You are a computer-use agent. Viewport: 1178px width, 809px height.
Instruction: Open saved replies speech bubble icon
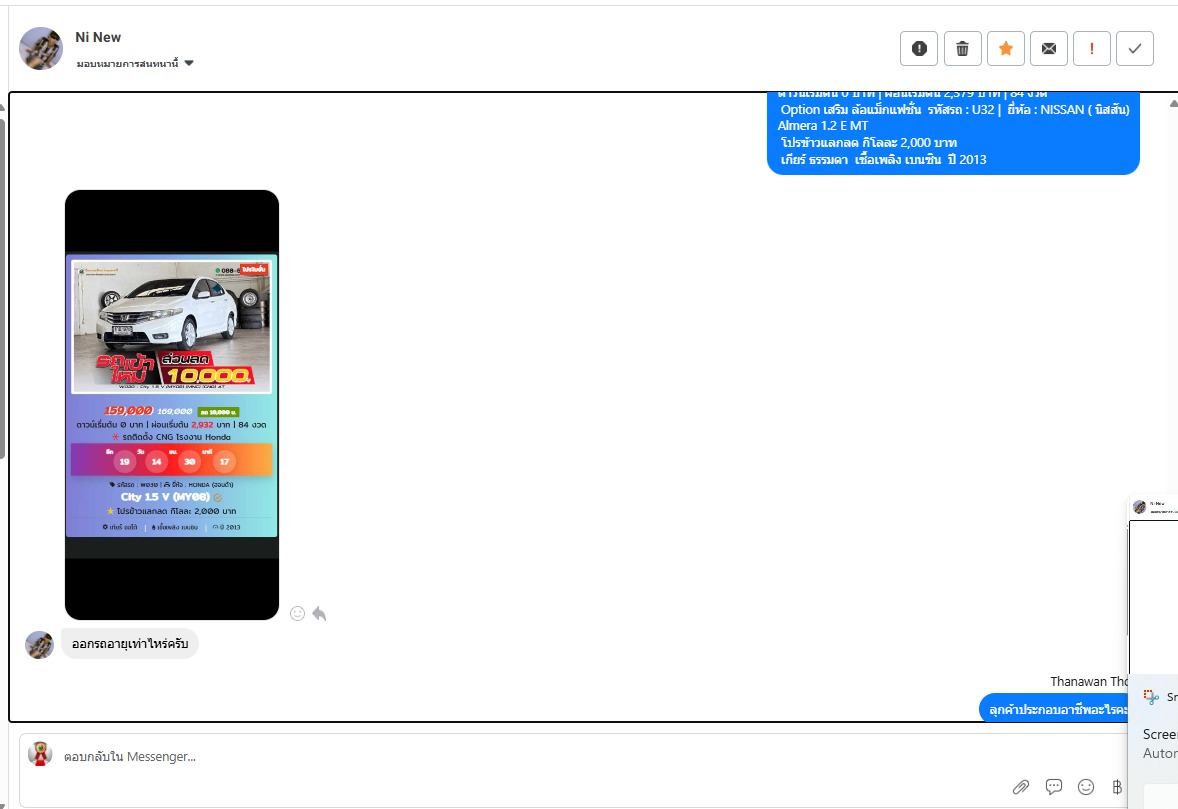1053,786
